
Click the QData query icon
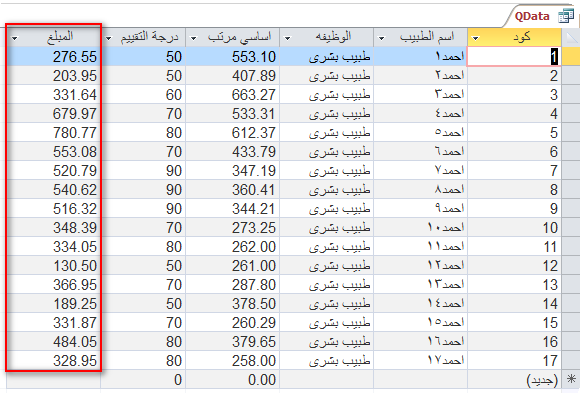pyautogui.click(x=566, y=17)
